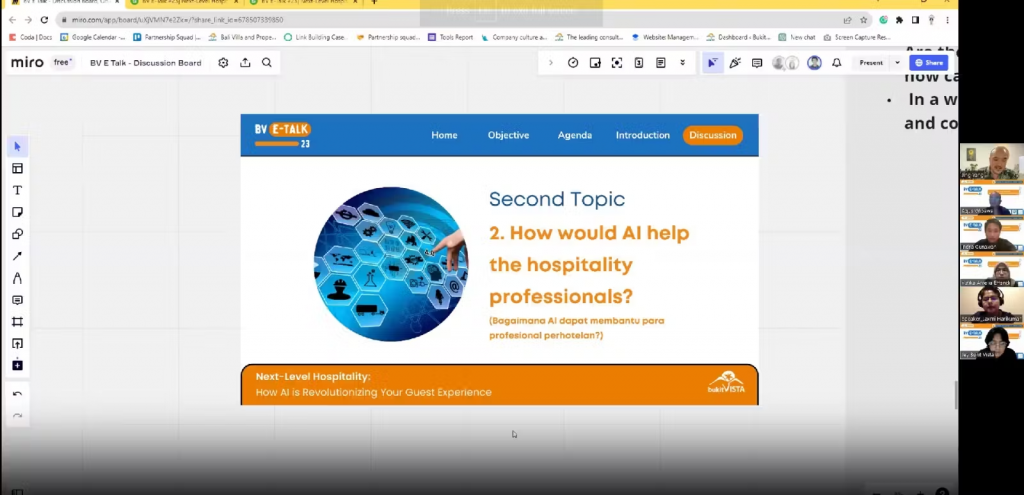Image resolution: width=1024 pixels, height=495 pixels.
Task: Bookmark this page with star icon
Action: click(x=863, y=20)
